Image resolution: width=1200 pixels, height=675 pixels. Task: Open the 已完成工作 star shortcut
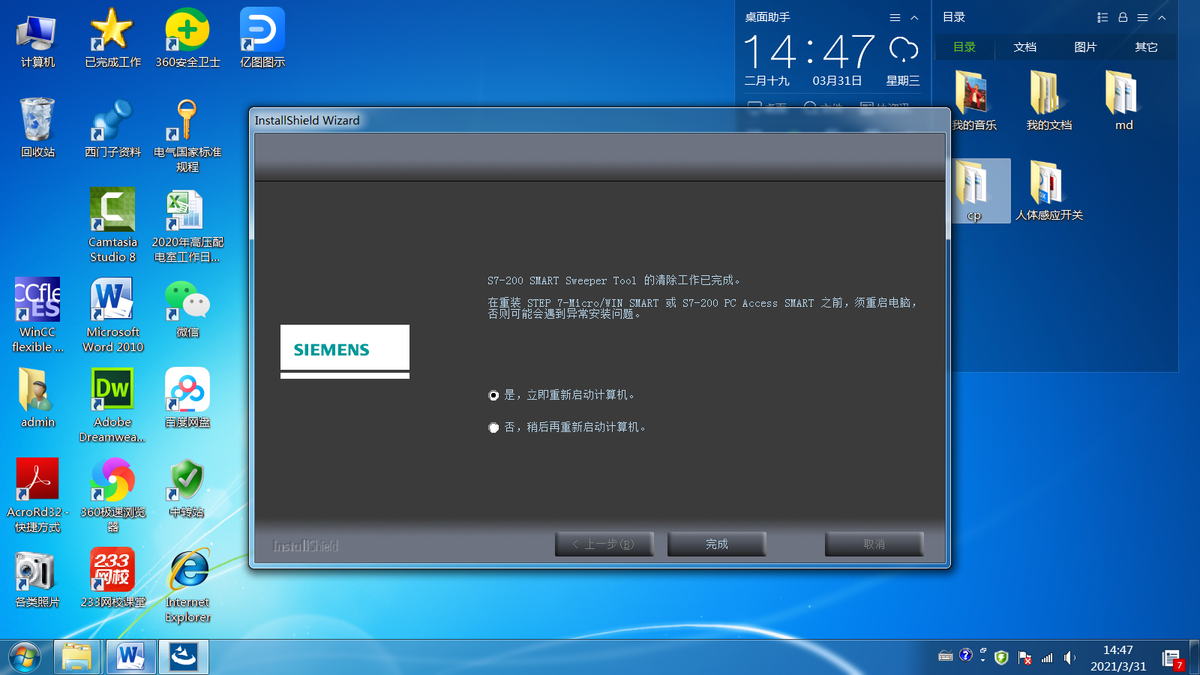click(x=112, y=39)
